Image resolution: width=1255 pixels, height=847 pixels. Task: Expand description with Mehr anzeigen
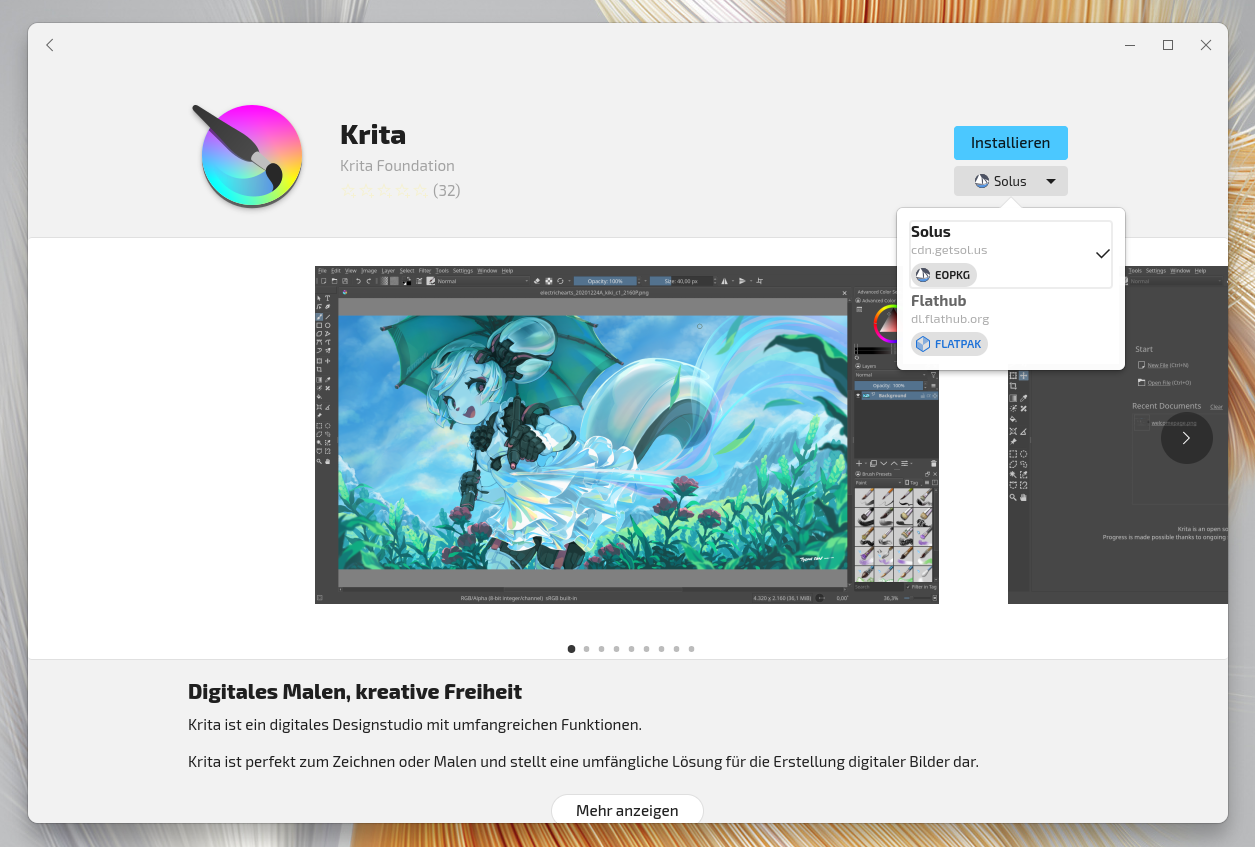627,810
